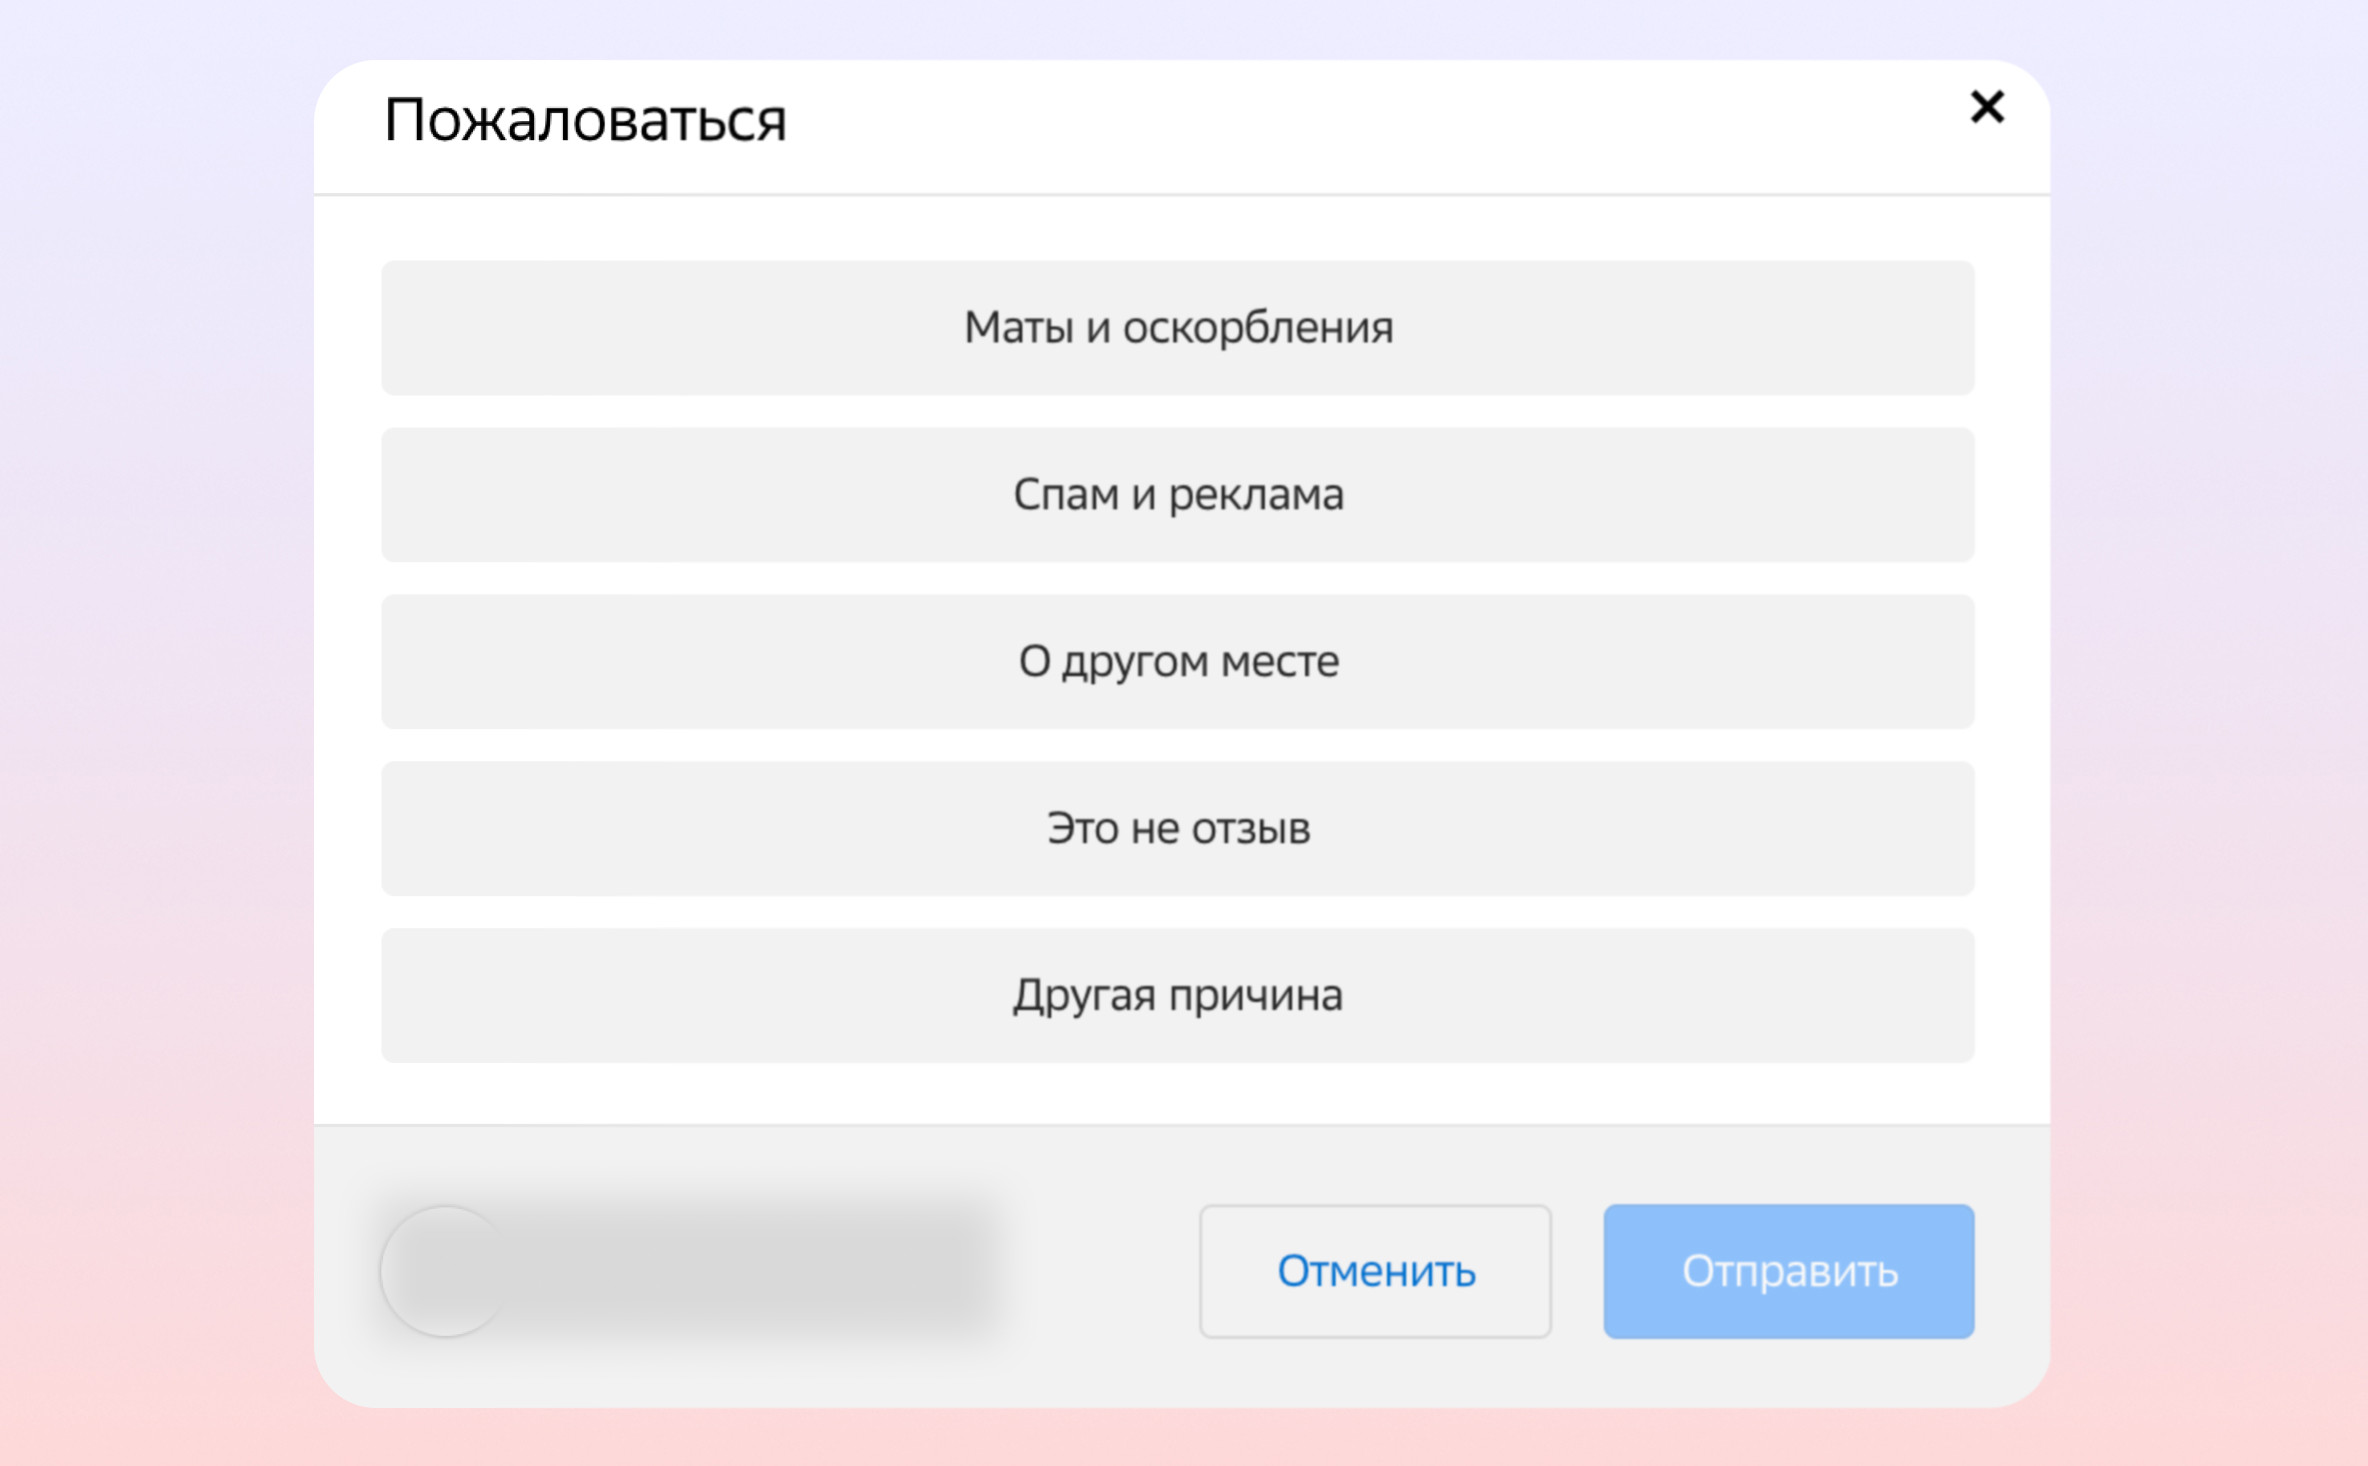Choose 'Спам и реклама' as complaint reason
This screenshot has width=2368, height=1466.
pyautogui.click(x=1177, y=495)
